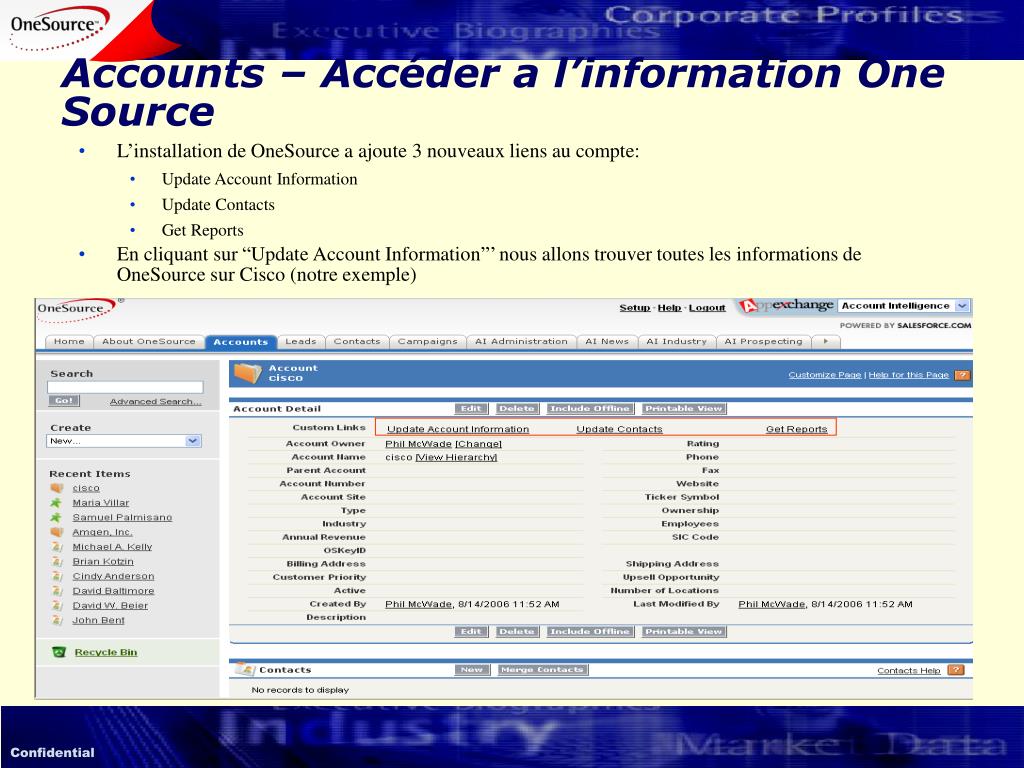The width and height of the screenshot is (1024, 768).
Task: Switch to the Home tab
Action: click(69, 341)
